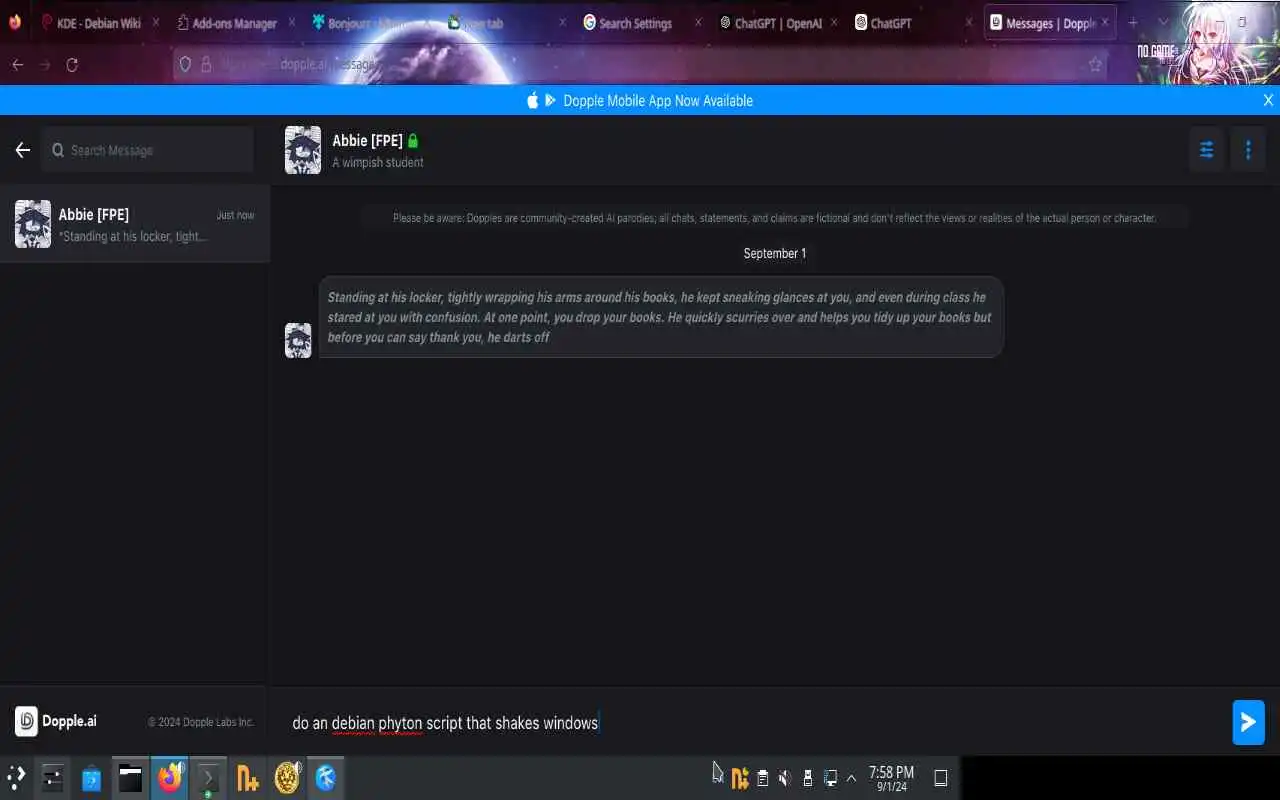
Task: Click the Apple logo in the banner
Action: click(533, 100)
